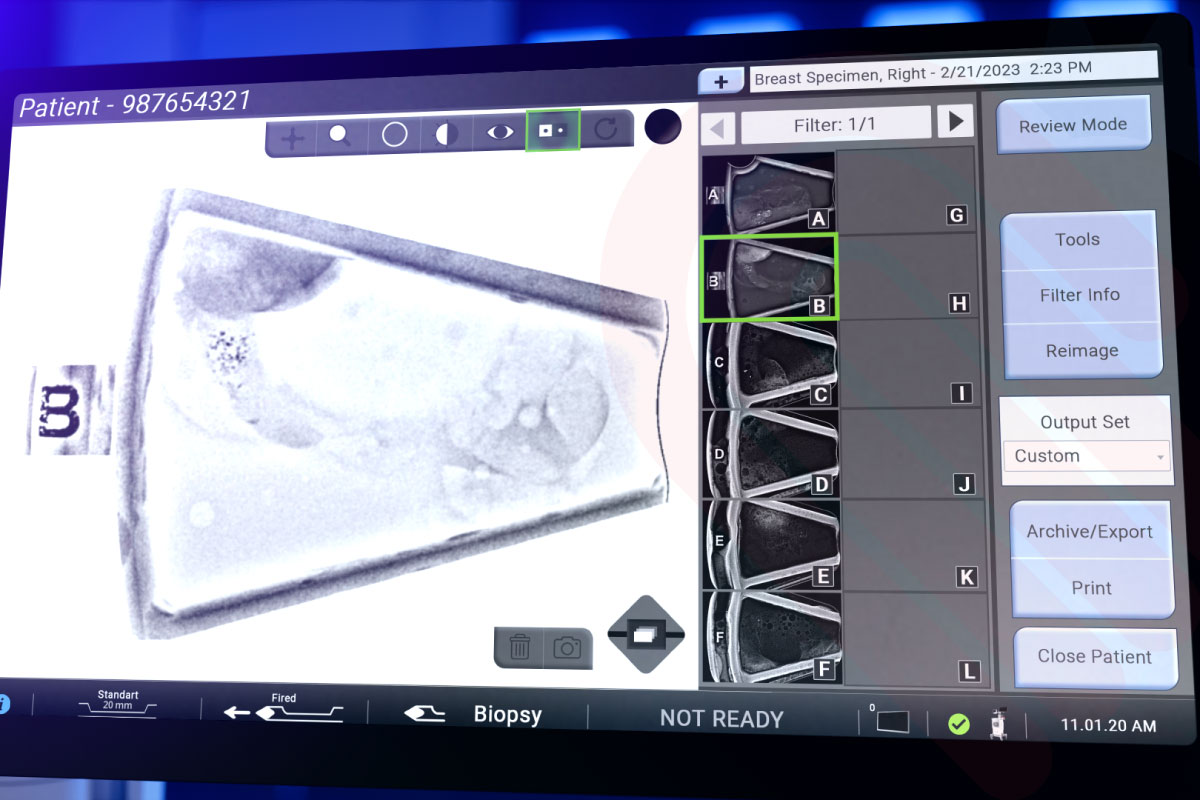Toggle the eye visibility icon

point(500,132)
